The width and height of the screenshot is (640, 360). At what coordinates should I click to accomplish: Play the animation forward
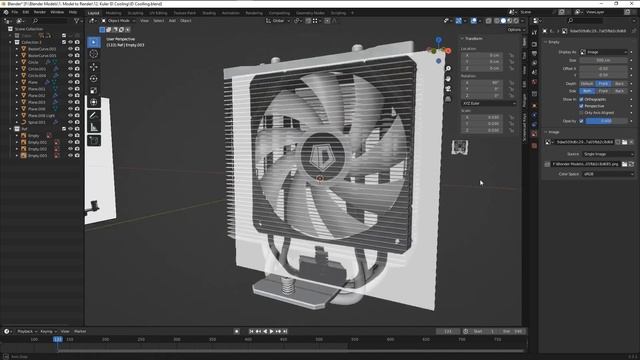click(271, 331)
